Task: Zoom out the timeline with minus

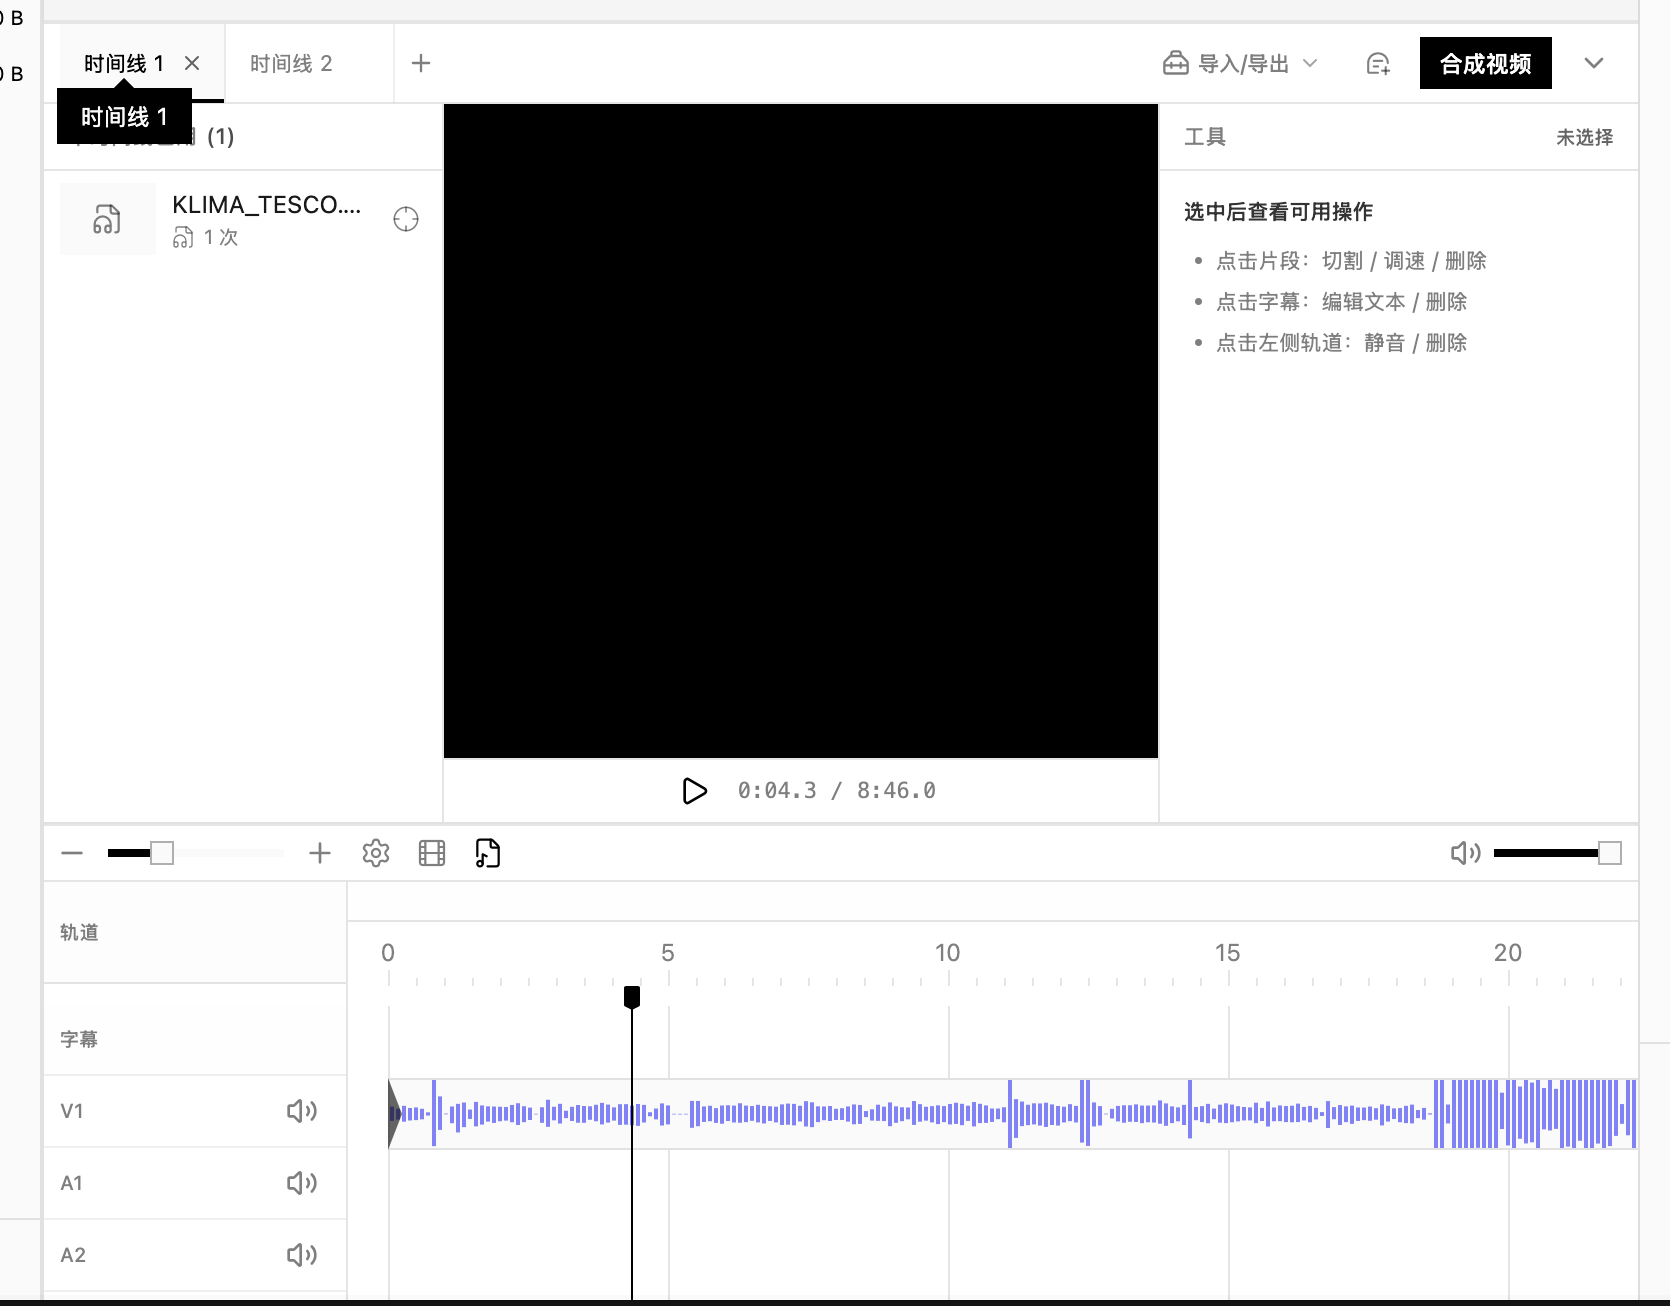Action: click(x=72, y=853)
